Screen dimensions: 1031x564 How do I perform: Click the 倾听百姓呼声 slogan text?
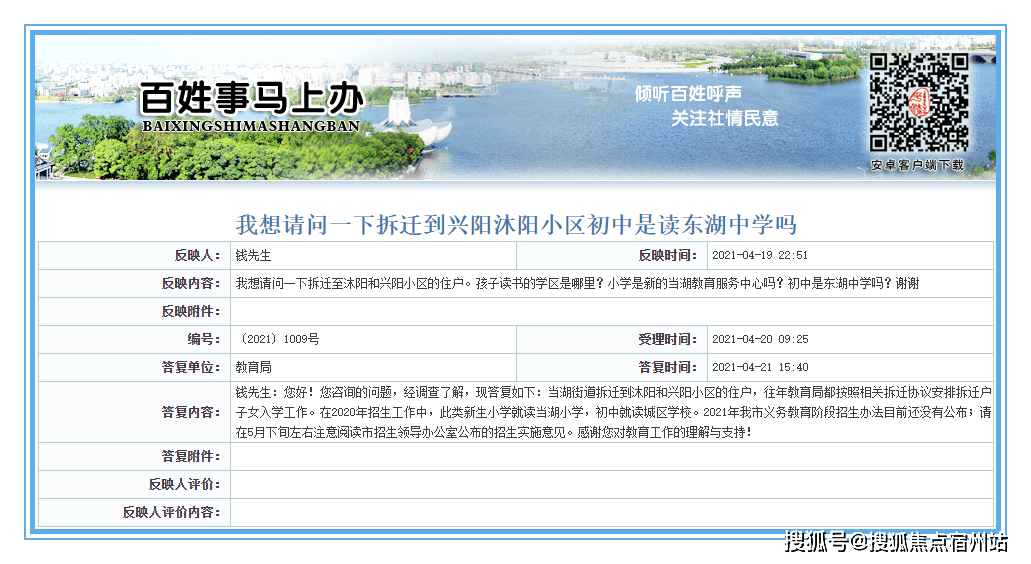point(688,94)
